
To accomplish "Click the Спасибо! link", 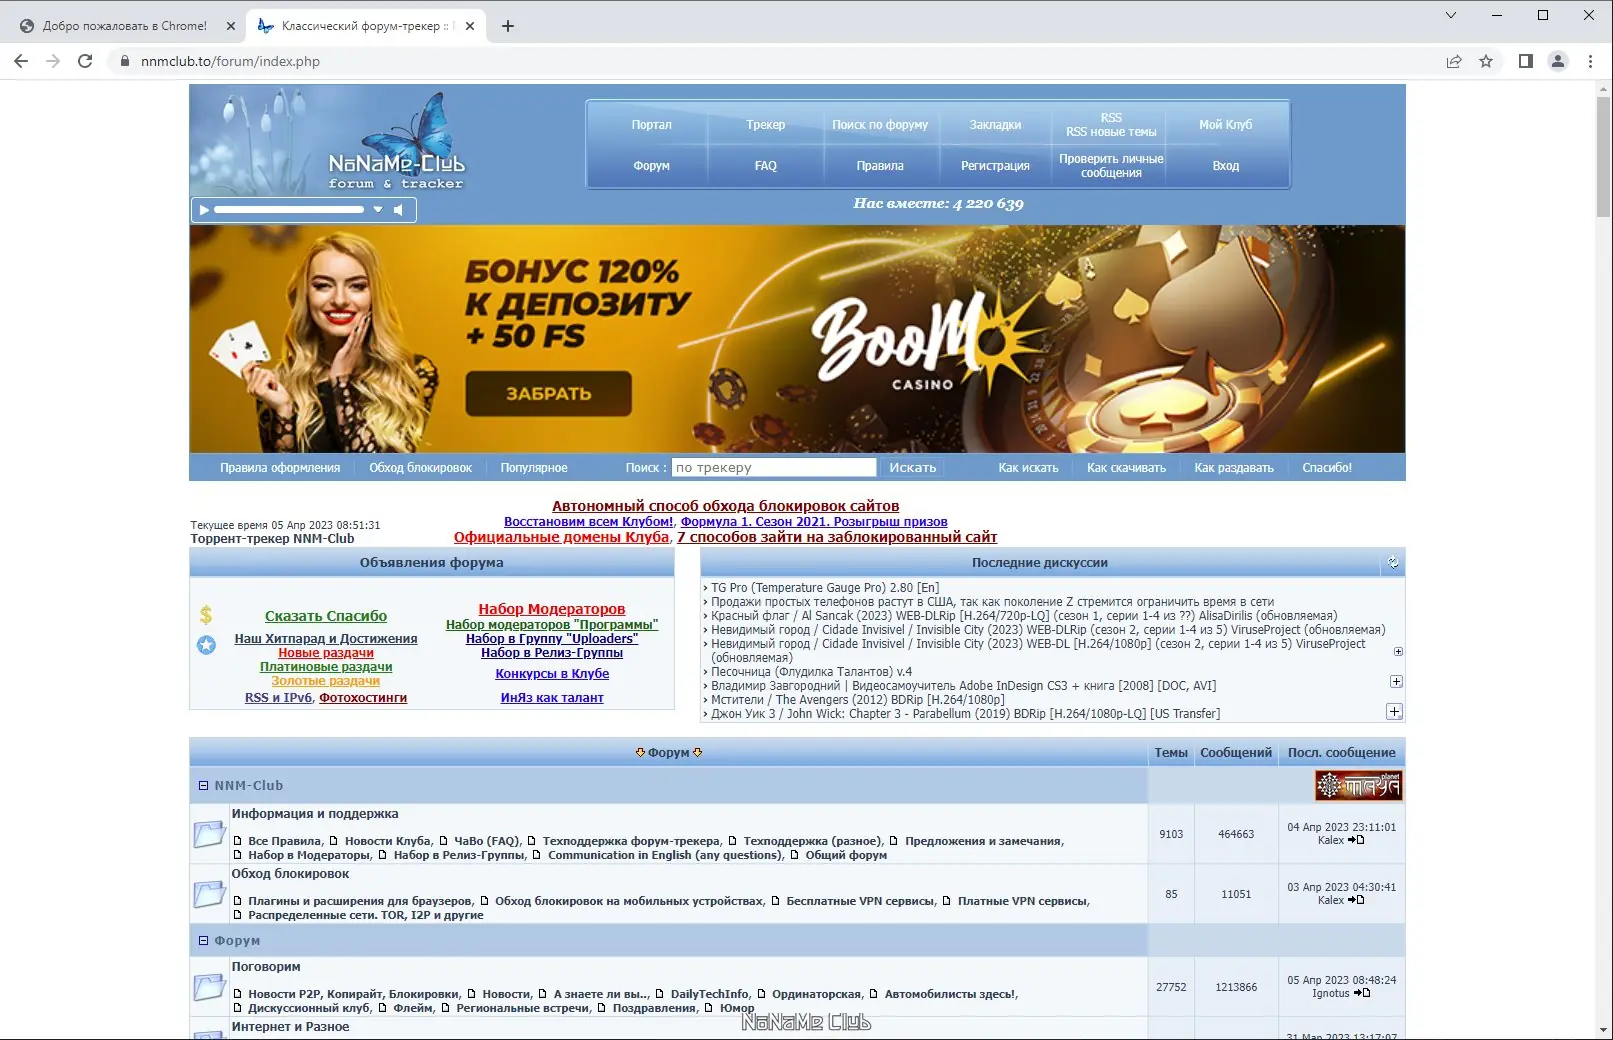I will (1327, 468).
